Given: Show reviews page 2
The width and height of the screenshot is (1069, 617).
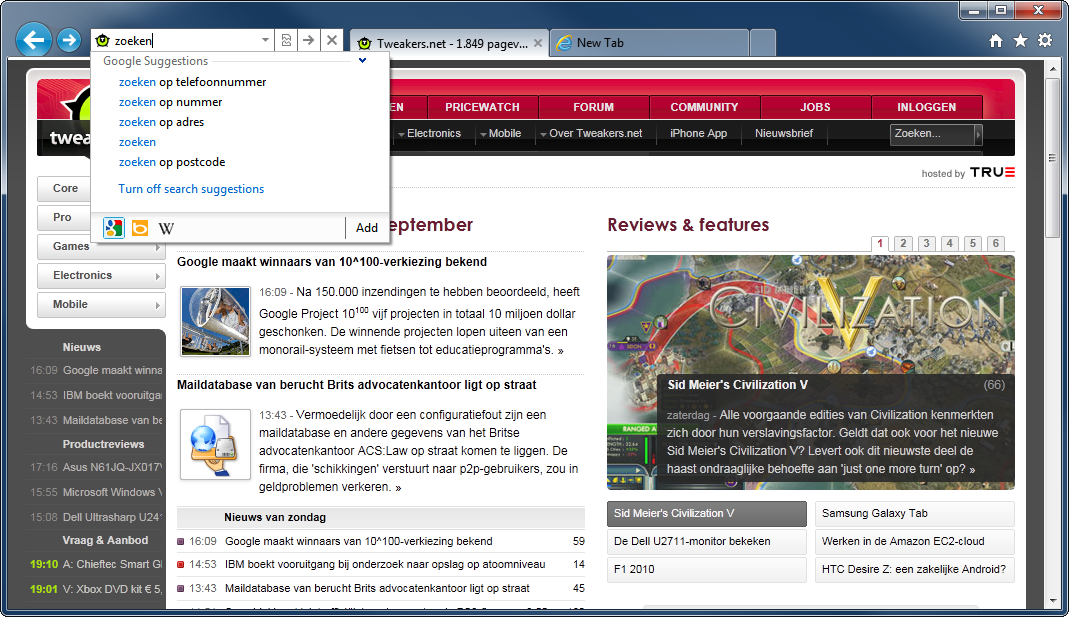Looking at the screenshot, I should click(903, 243).
